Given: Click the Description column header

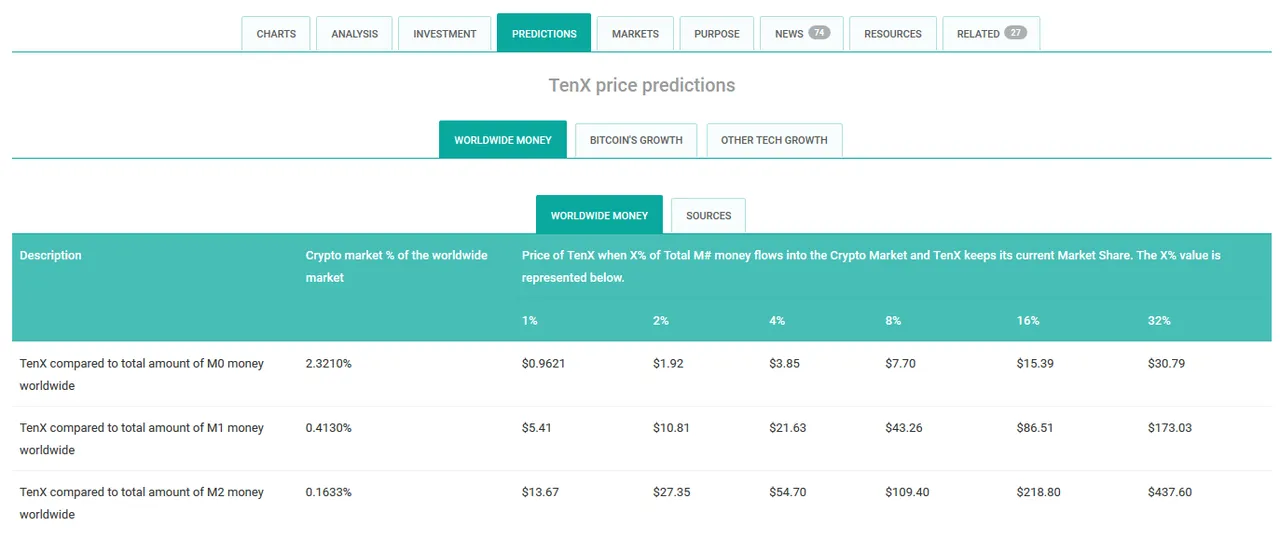Looking at the screenshot, I should click(x=51, y=255).
